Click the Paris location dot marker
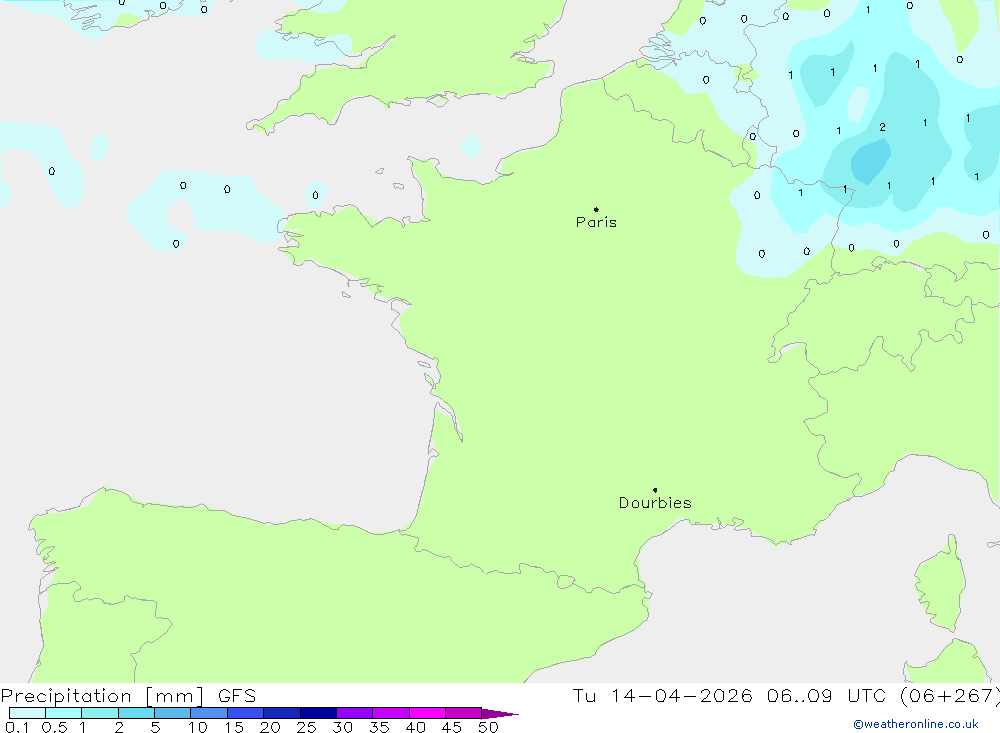This screenshot has height=733, width=1000. coord(596,209)
